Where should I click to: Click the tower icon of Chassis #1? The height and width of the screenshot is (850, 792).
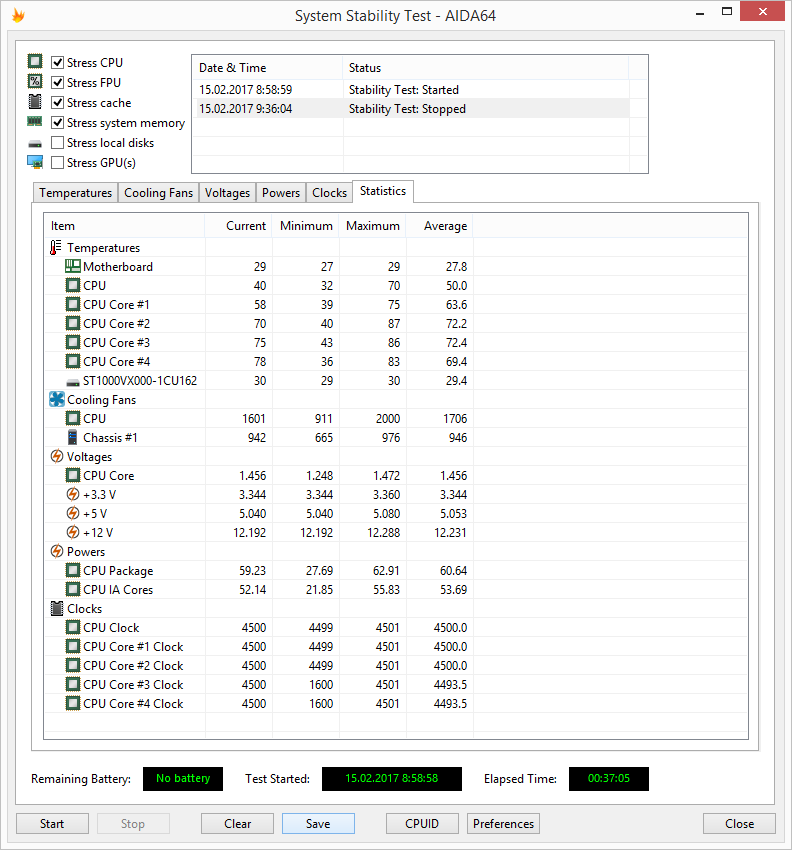tap(73, 437)
